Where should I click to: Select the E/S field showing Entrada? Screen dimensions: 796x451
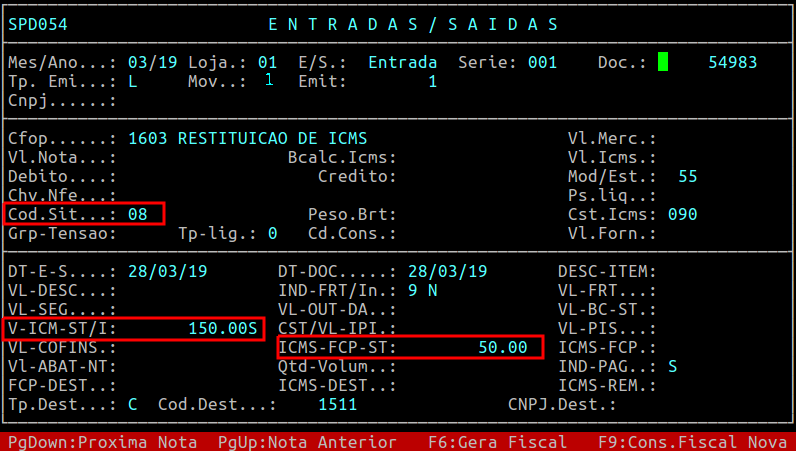[x=402, y=62]
